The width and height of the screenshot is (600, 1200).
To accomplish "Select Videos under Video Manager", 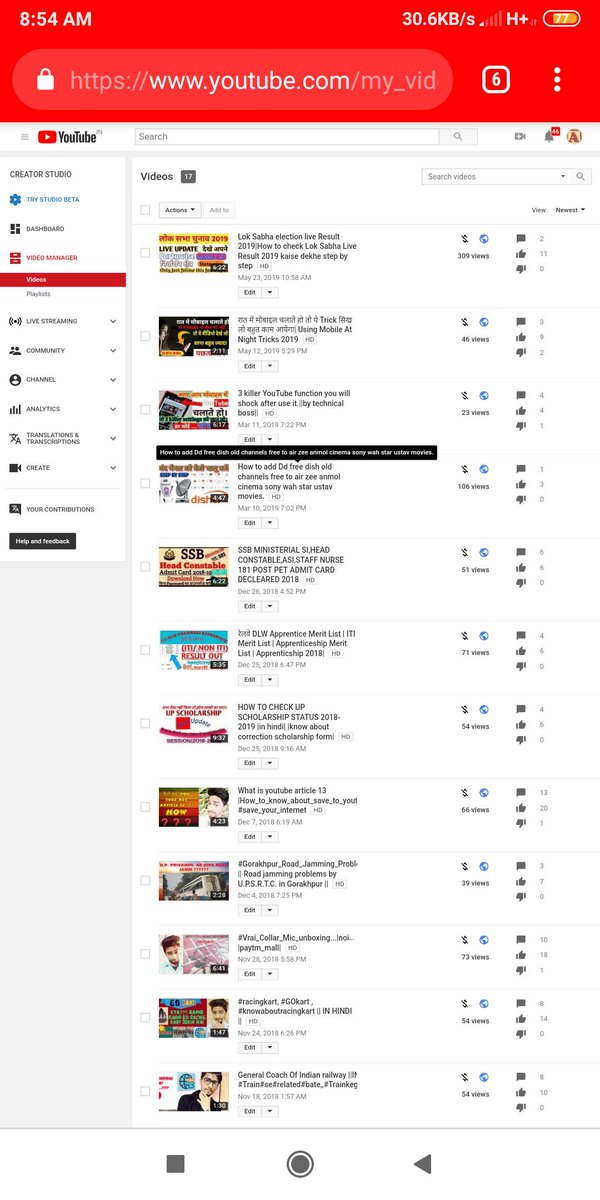I will click(x=63, y=280).
